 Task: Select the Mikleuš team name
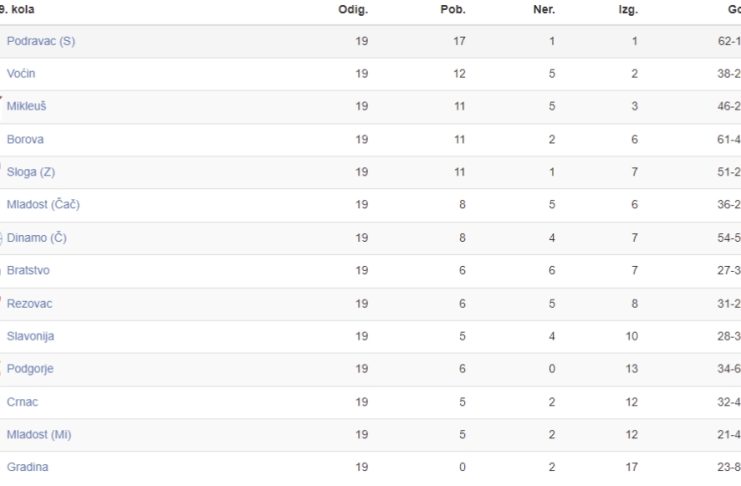click(26, 106)
